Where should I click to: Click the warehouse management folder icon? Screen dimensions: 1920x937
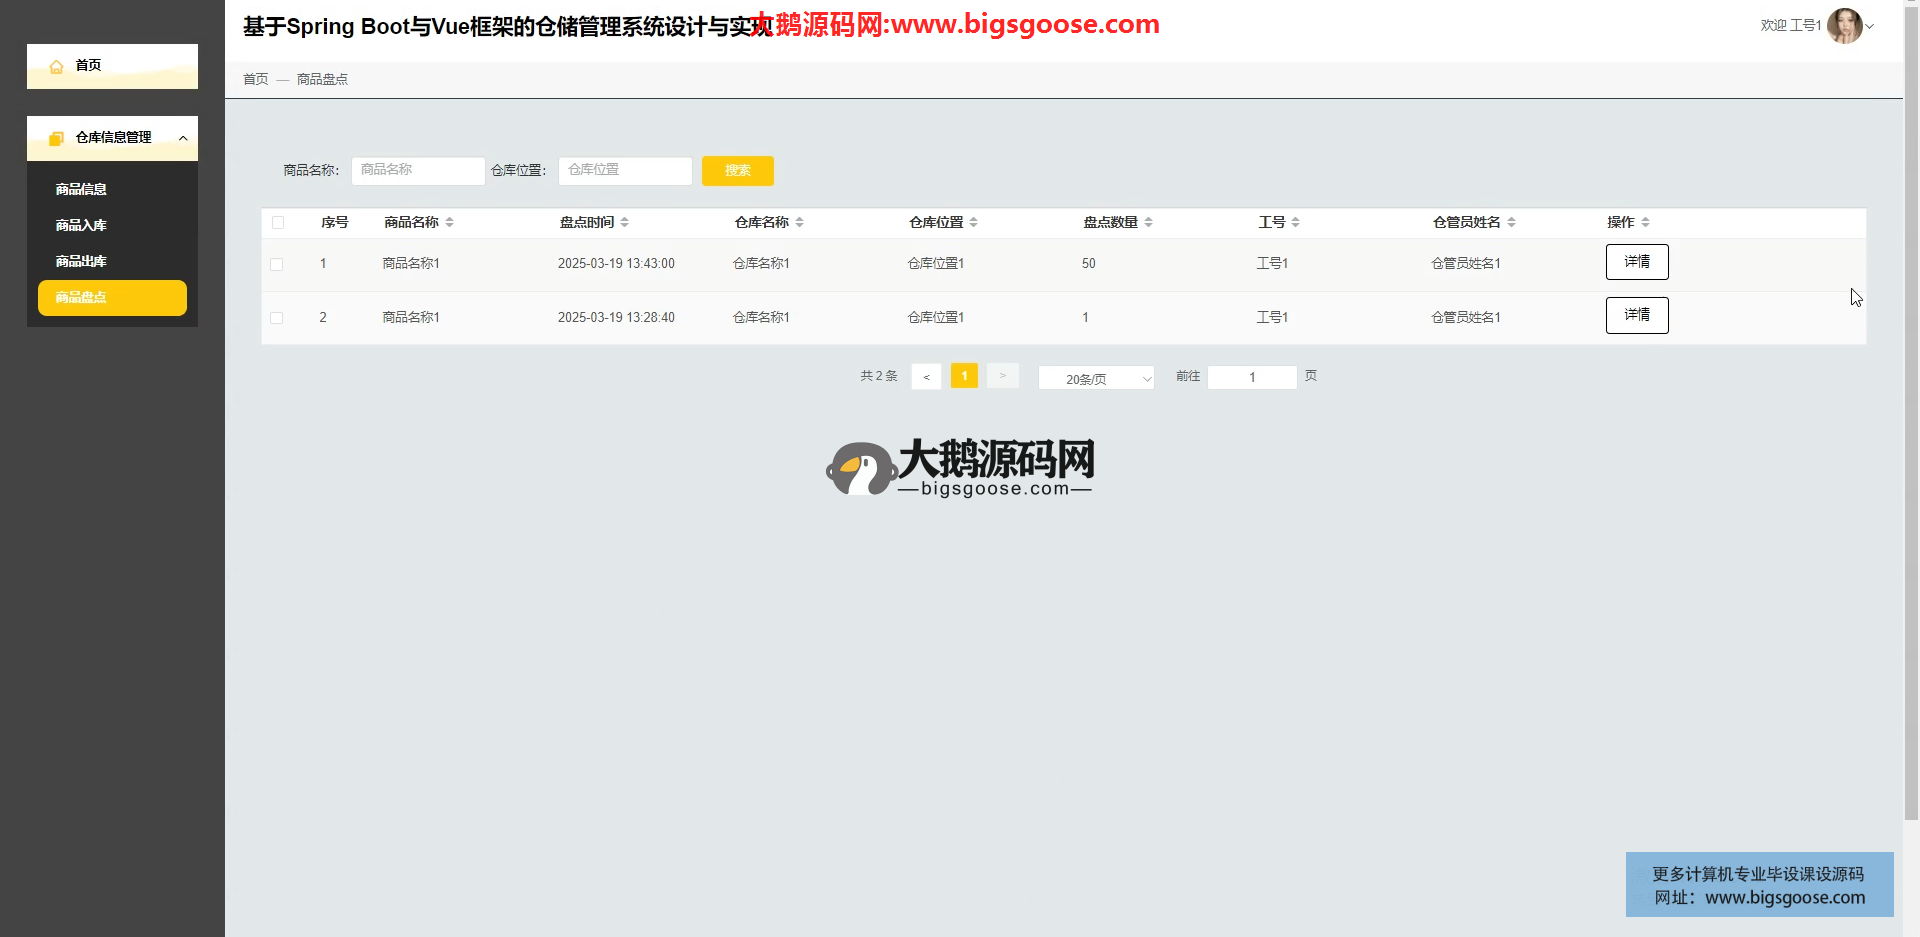click(56, 138)
